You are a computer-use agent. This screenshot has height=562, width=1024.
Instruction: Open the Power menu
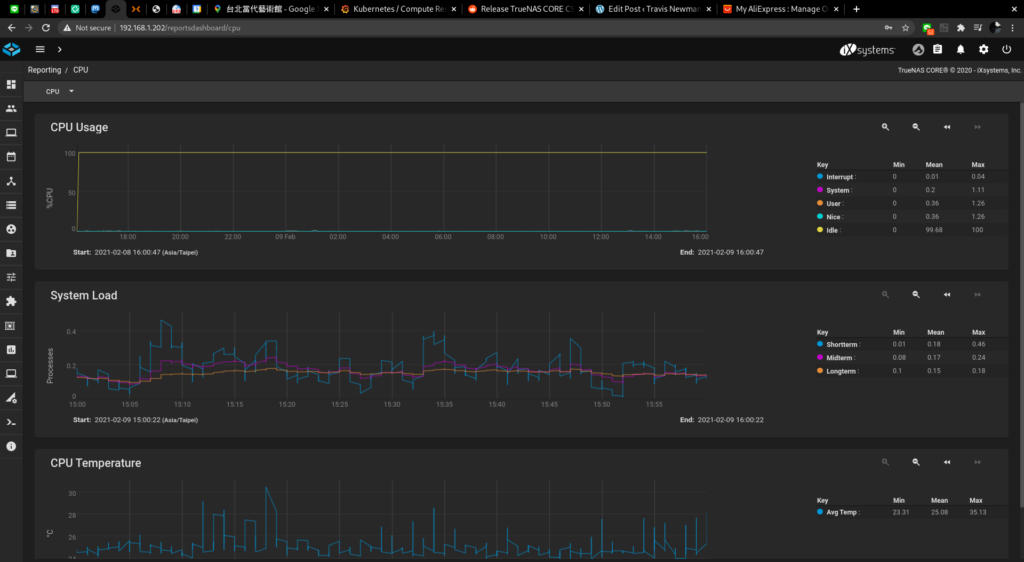click(x=1006, y=50)
